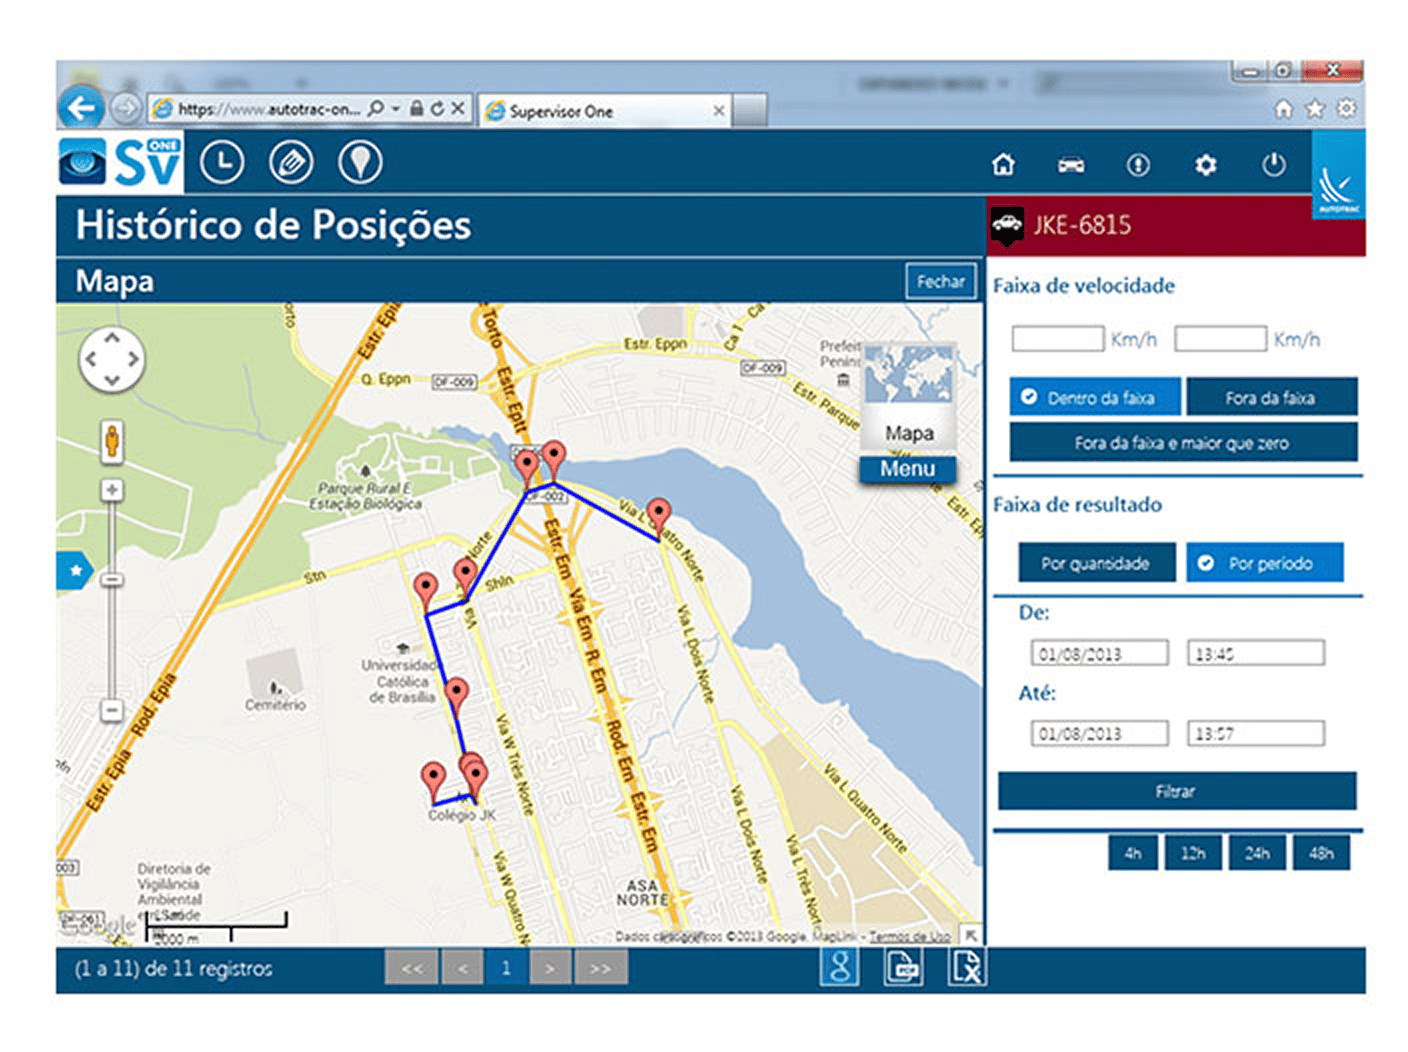Viewport: 1408px width, 1052px height.
Task: Expand the blue Menu dropdown on map
Action: 907,469
